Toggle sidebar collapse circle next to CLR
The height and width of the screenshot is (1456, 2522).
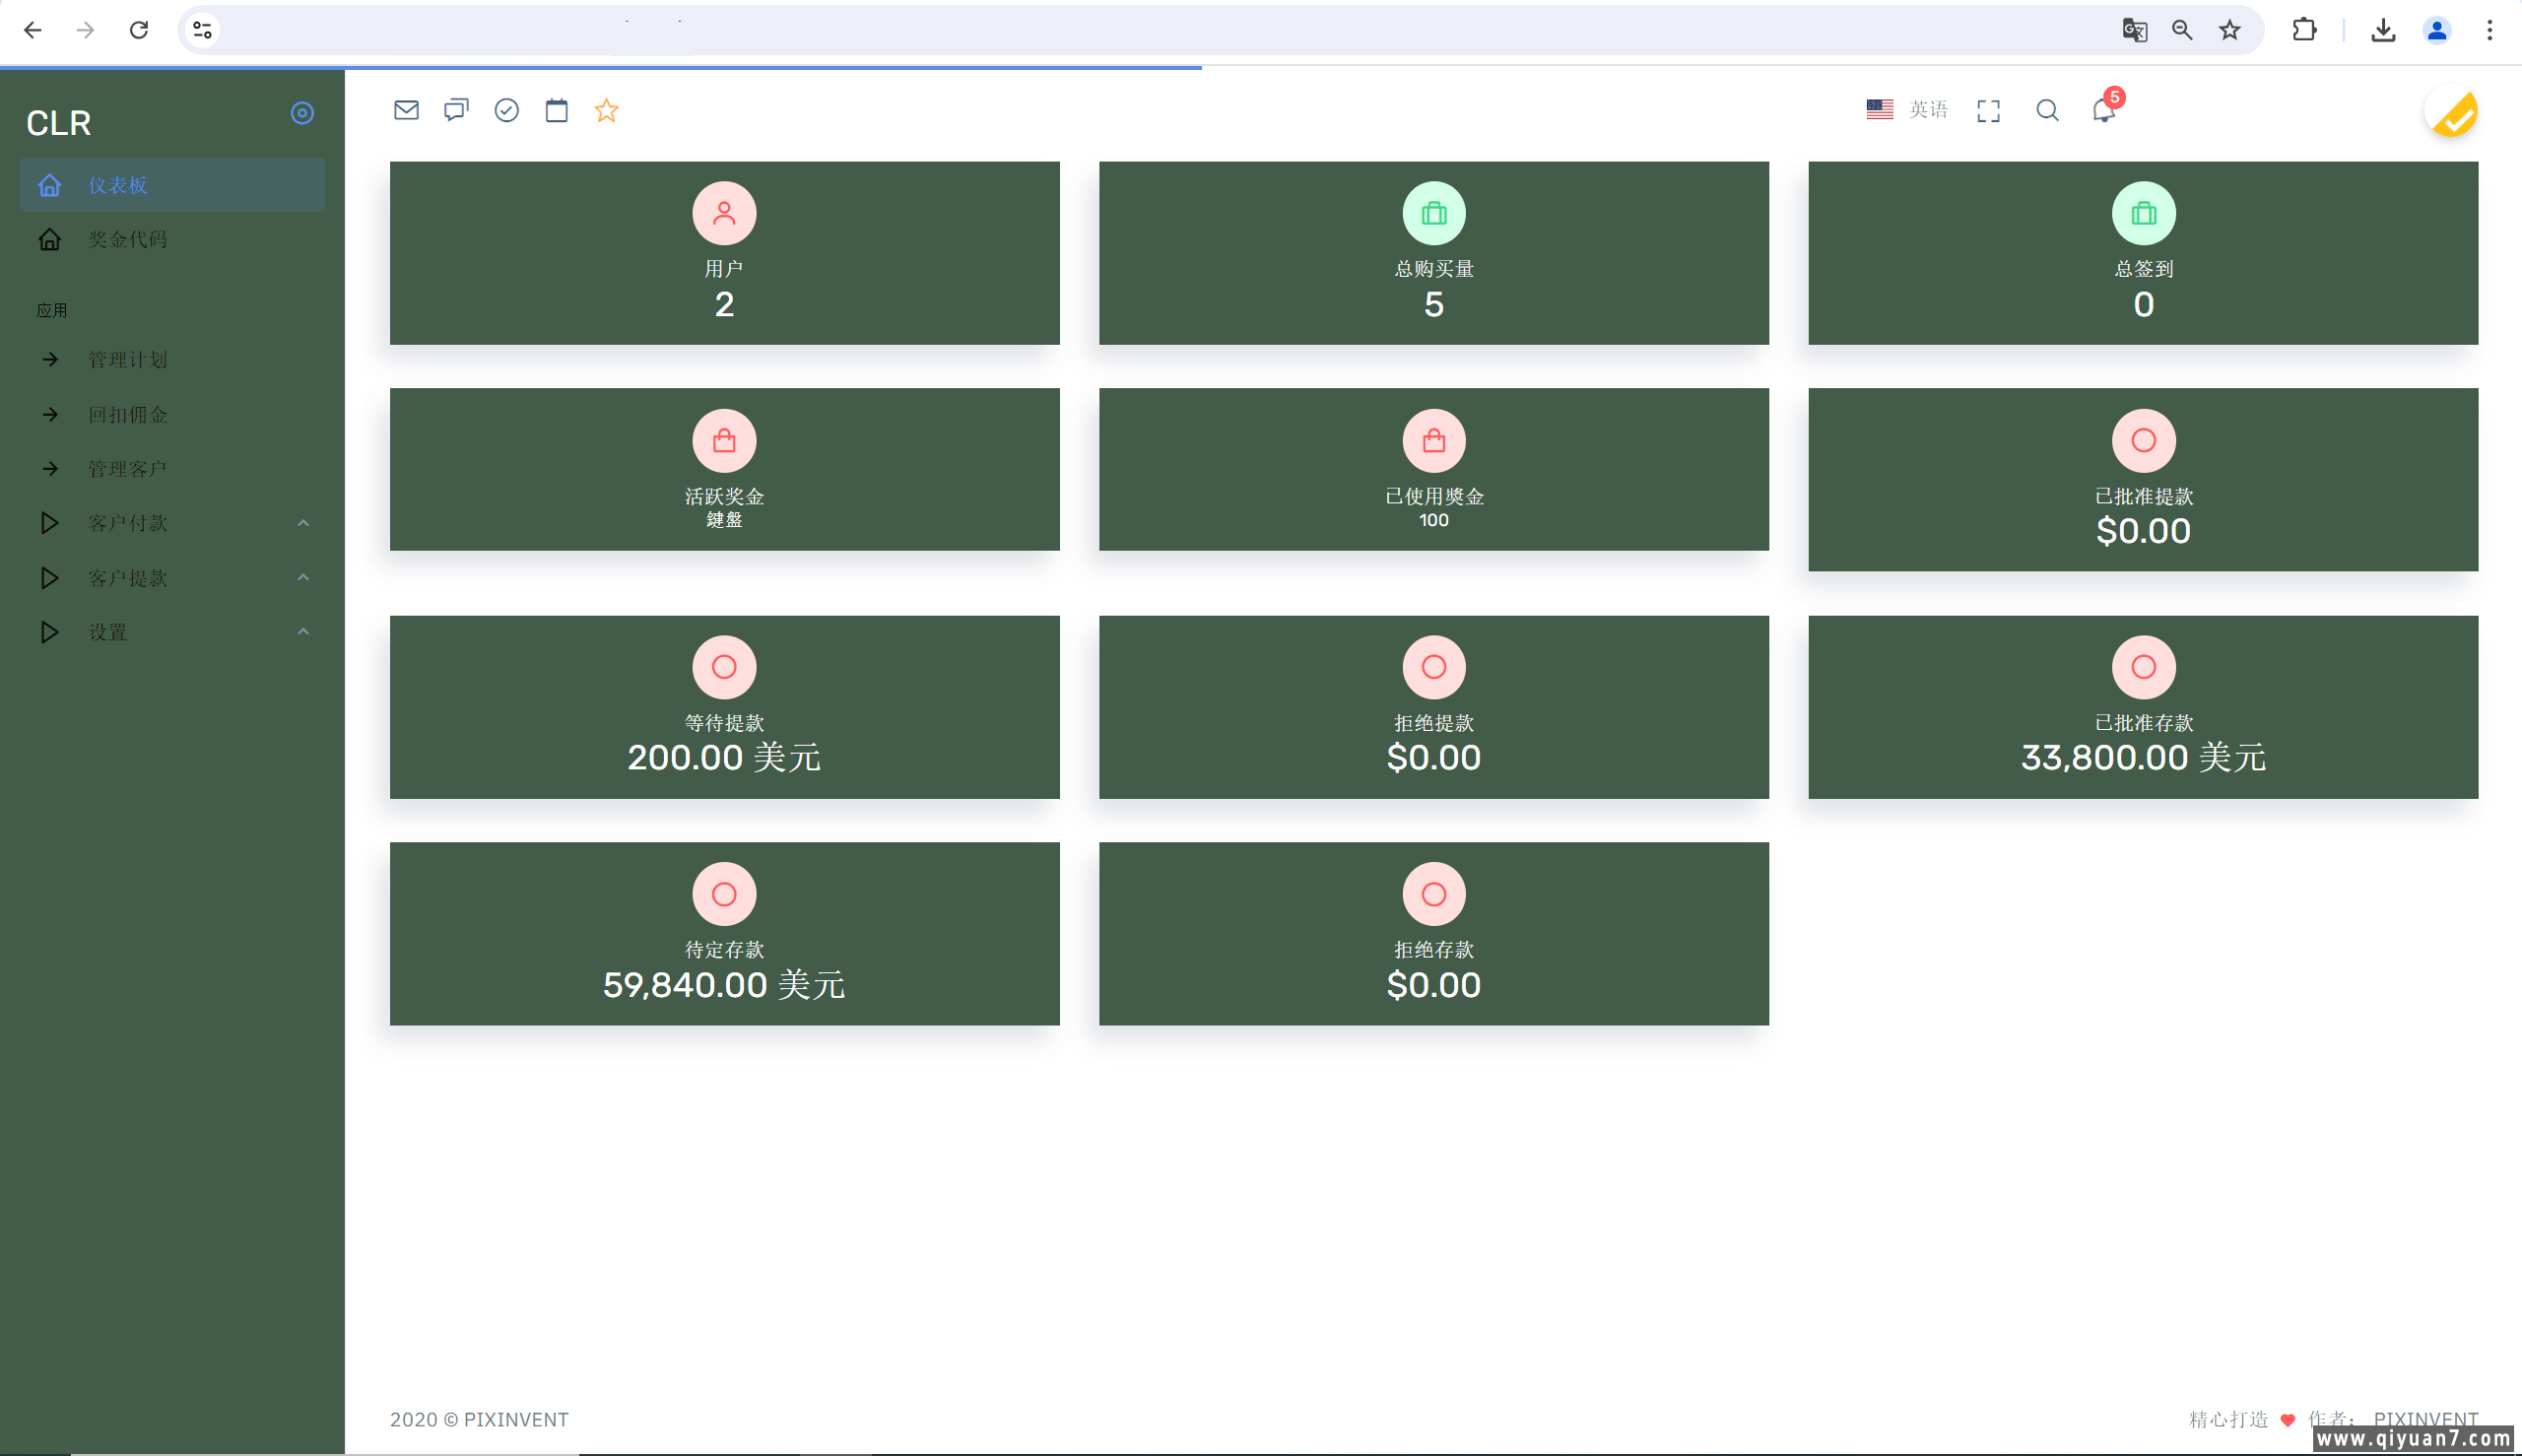[x=302, y=113]
